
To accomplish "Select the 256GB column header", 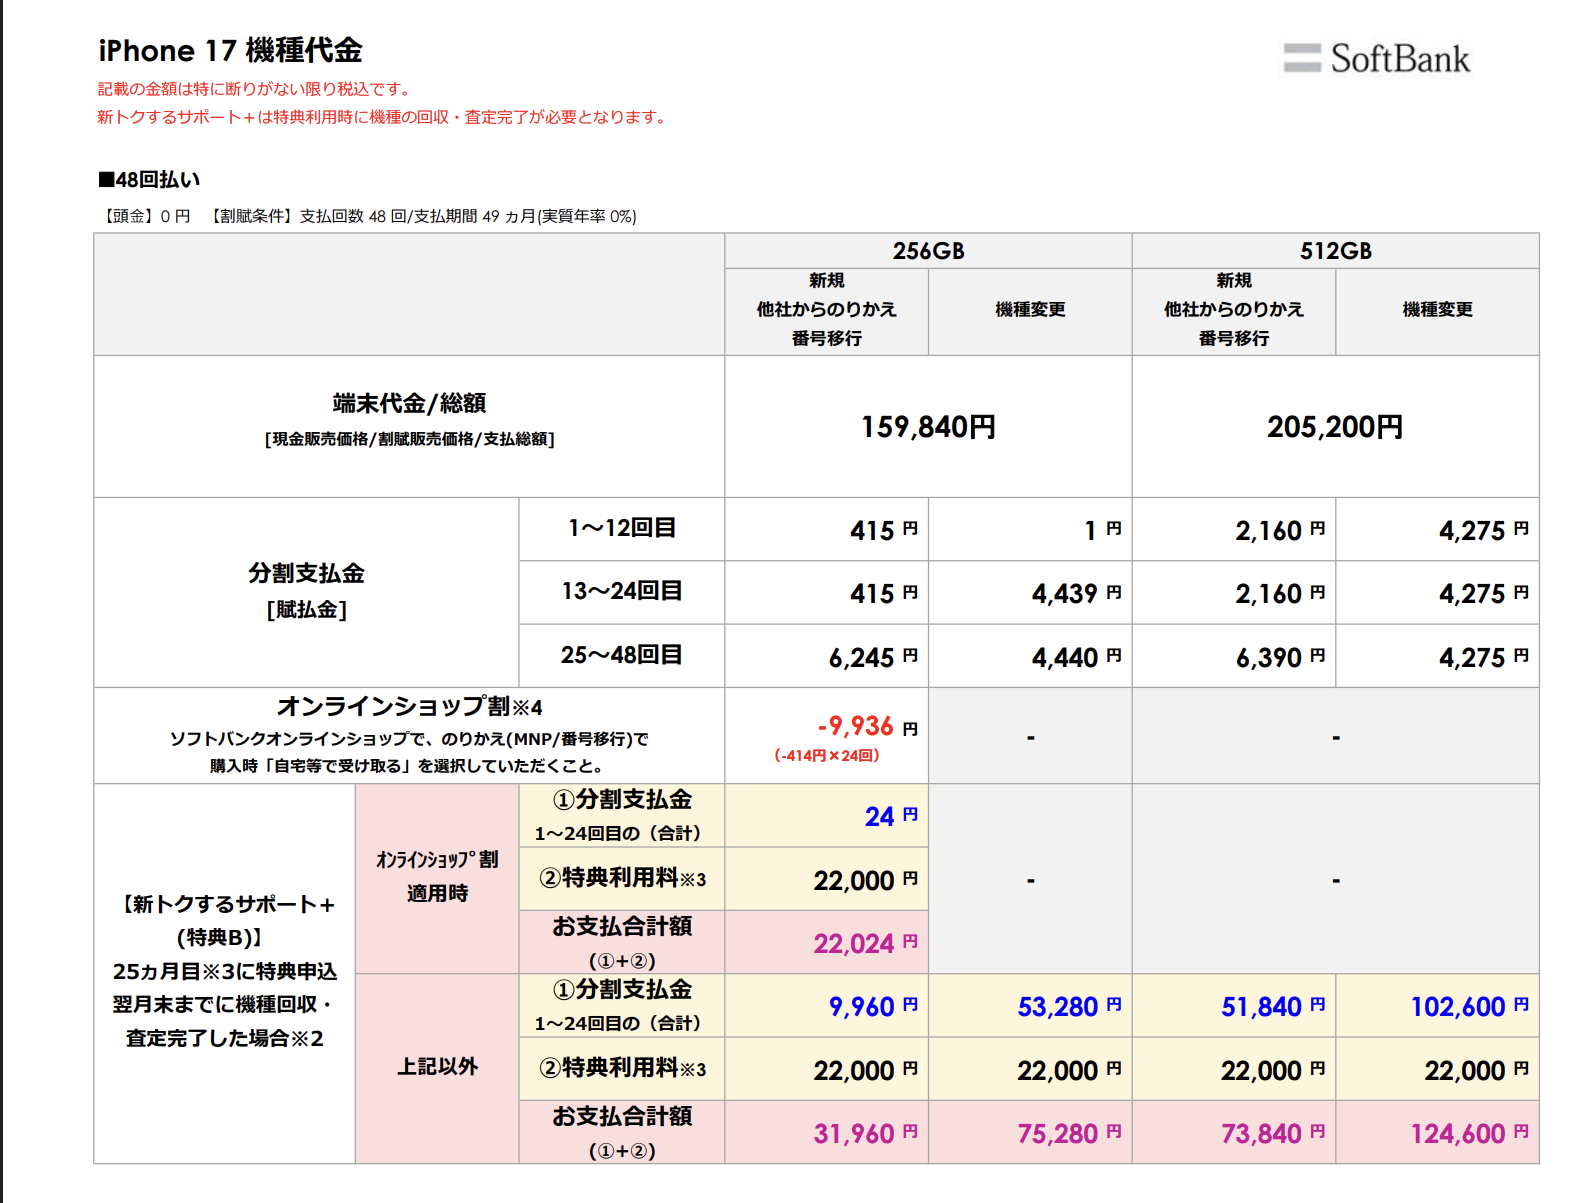I will [x=928, y=251].
